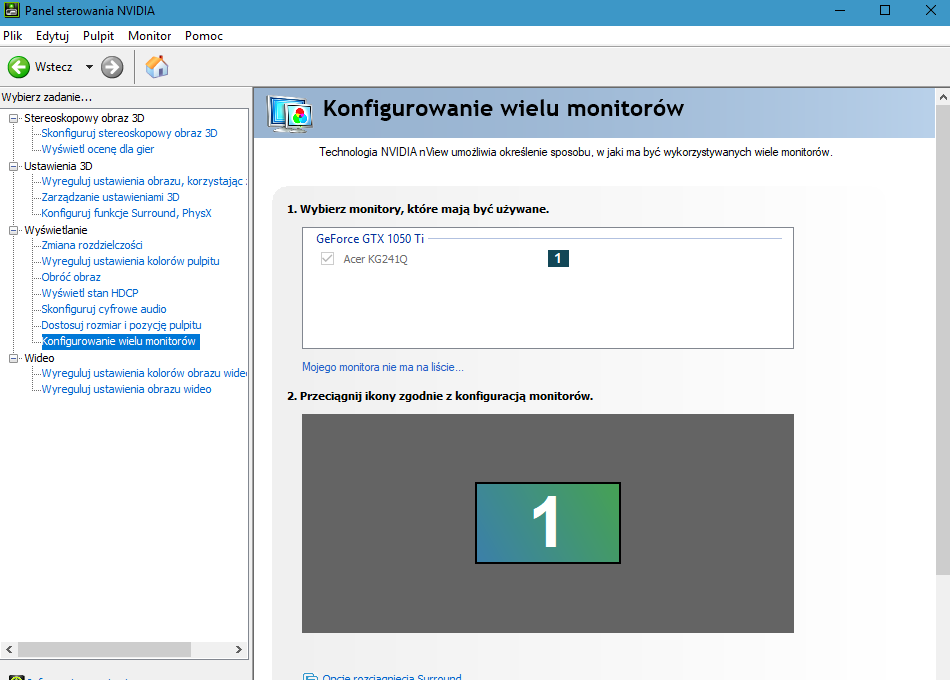This screenshot has width=951, height=680.
Task: Select the large monitor 1 layout thumbnail
Action: click(x=548, y=523)
